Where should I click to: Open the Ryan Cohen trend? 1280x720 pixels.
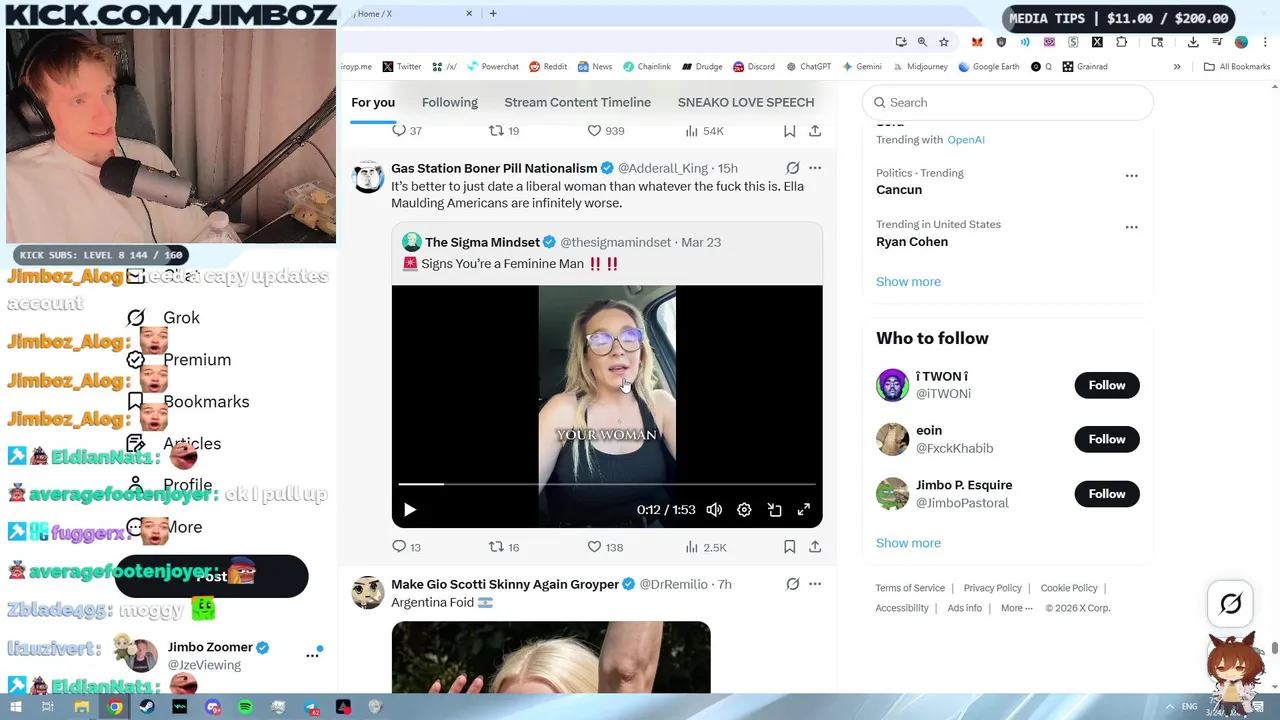912,241
